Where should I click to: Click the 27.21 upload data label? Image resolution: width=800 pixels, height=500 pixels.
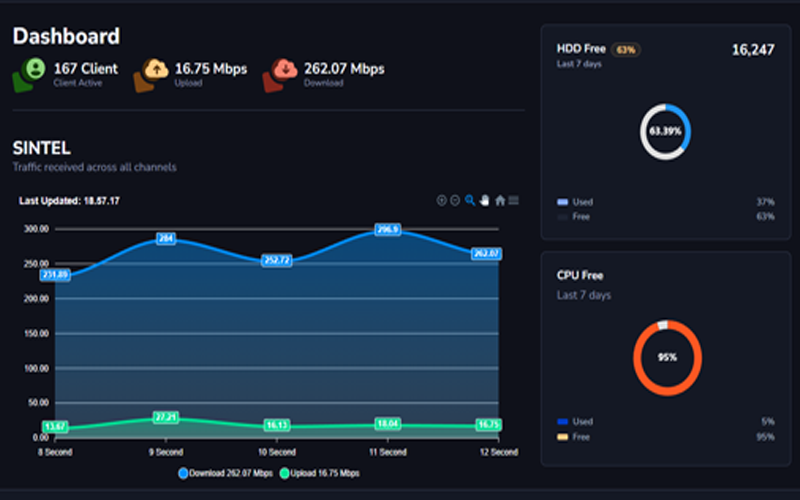tap(166, 416)
